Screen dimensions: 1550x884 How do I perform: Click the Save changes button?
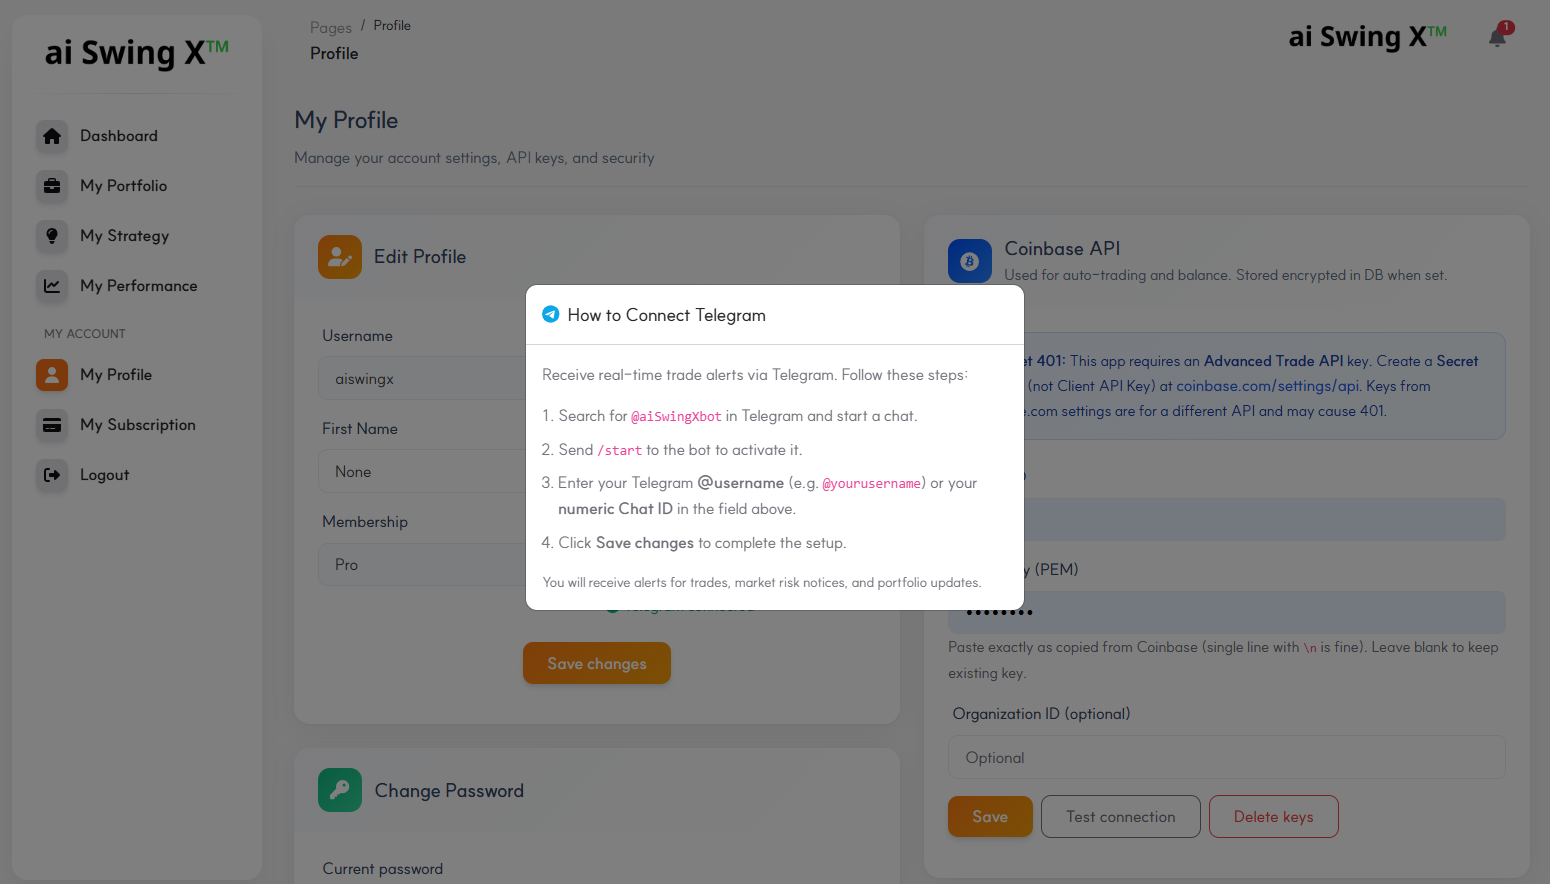pyautogui.click(x=596, y=662)
